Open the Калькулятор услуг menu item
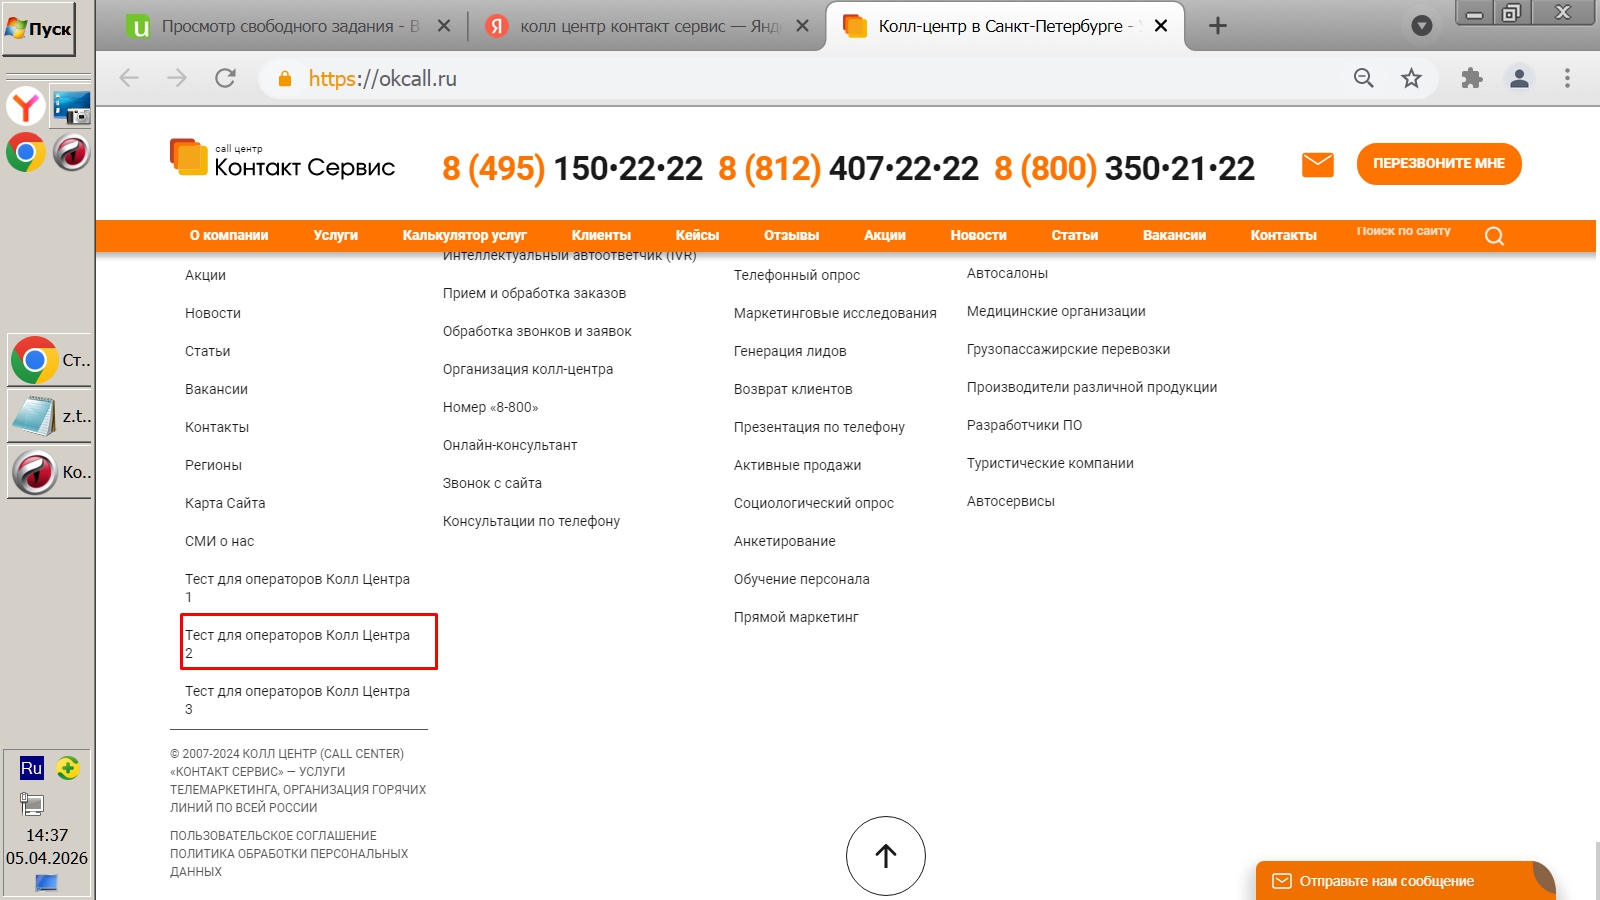This screenshot has height=900, width=1600. click(464, 236)
